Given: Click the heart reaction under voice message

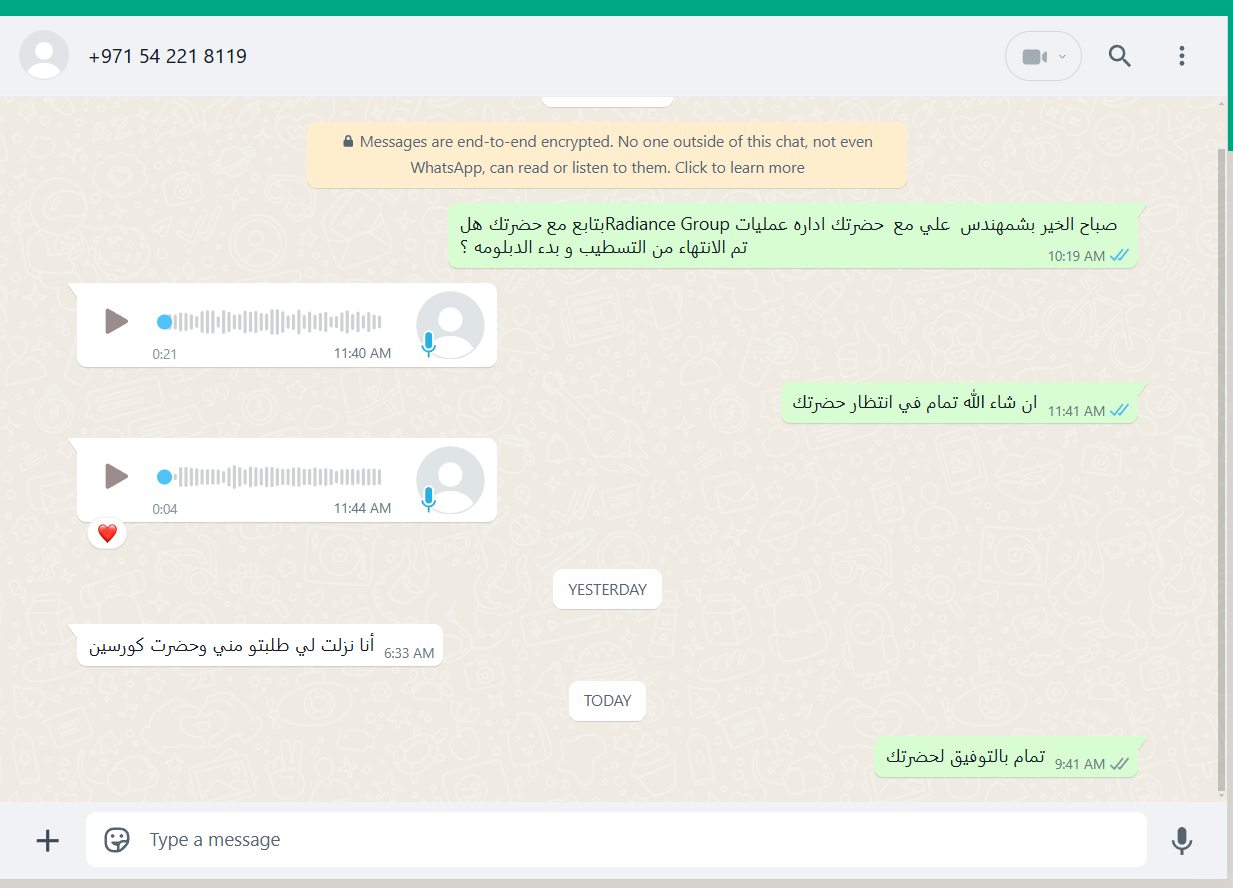Looking at the screenshot, I should tap(107, 534).
